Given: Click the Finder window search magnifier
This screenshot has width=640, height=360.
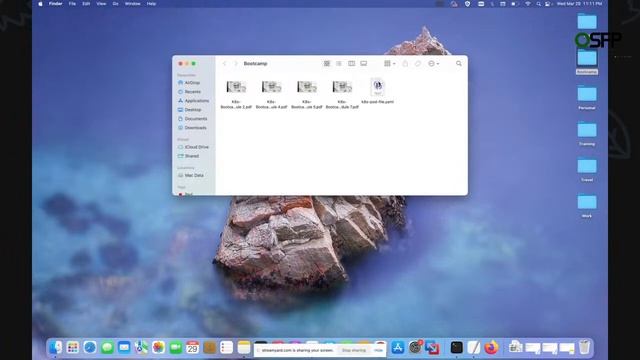Looking at the screenshot, I should pos(459,64).
